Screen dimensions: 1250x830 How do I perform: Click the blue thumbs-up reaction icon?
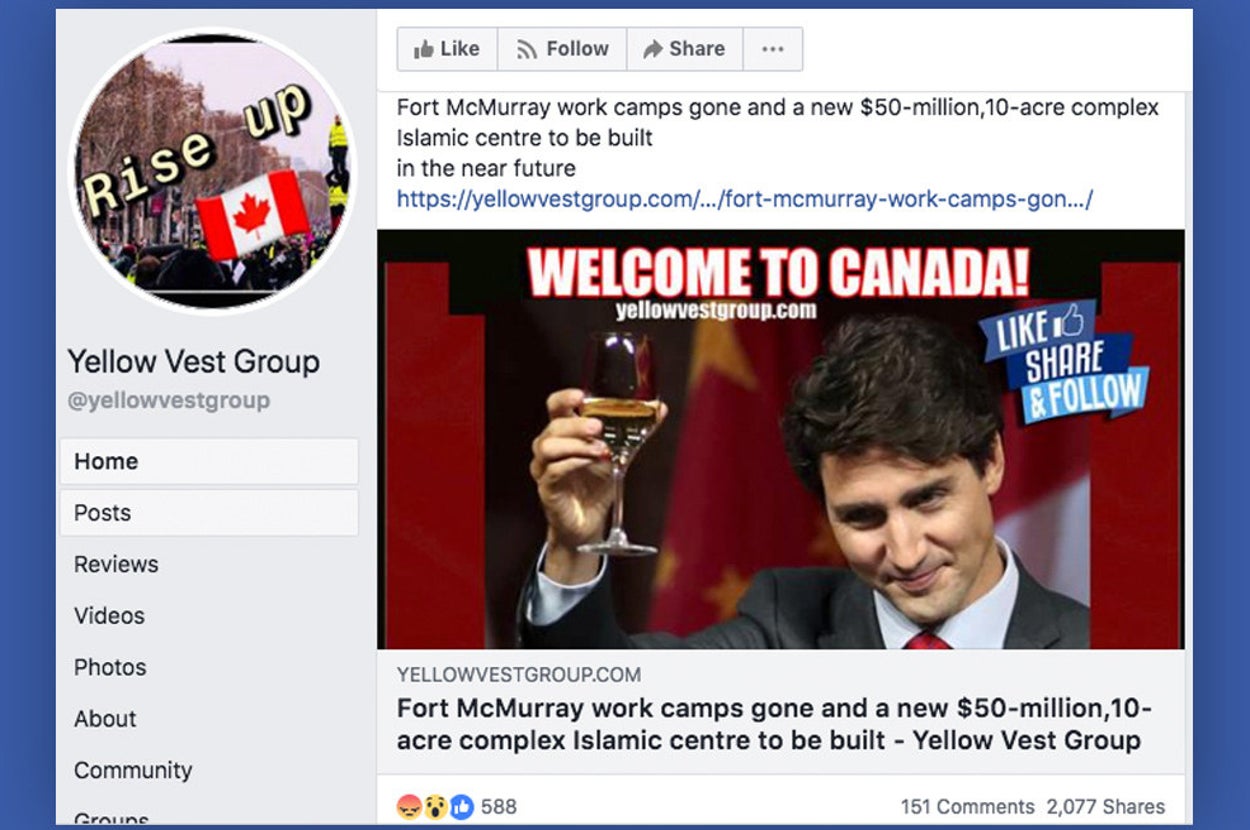point(461,807)
